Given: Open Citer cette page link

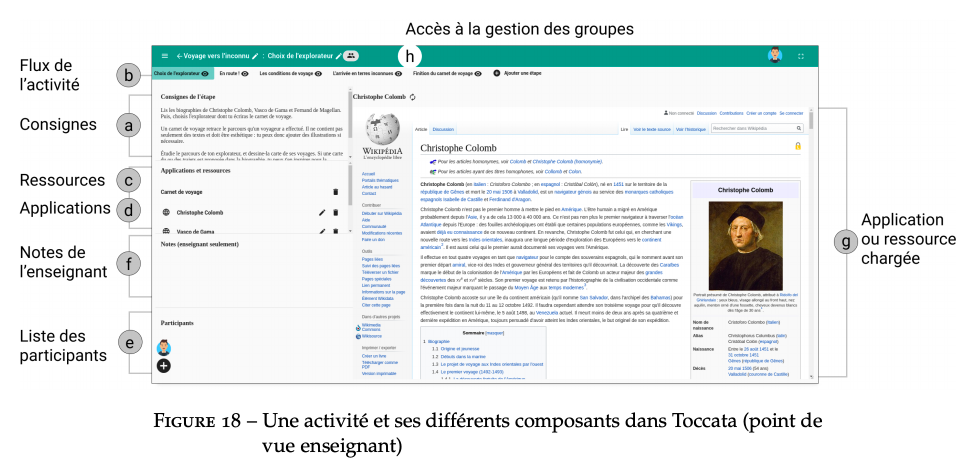Looking at the screenshot, I should (378, 305).
